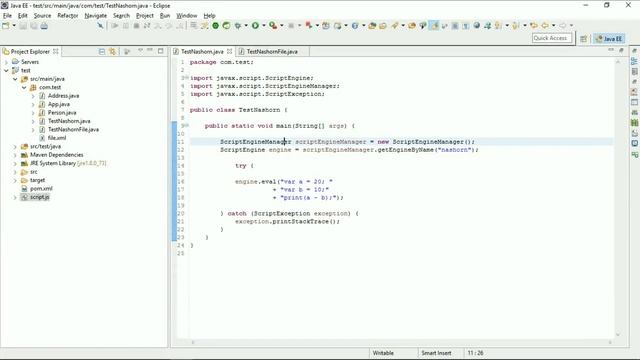
Task: Toggle Use Step Filters icon
Action: (x=204, y=26)
